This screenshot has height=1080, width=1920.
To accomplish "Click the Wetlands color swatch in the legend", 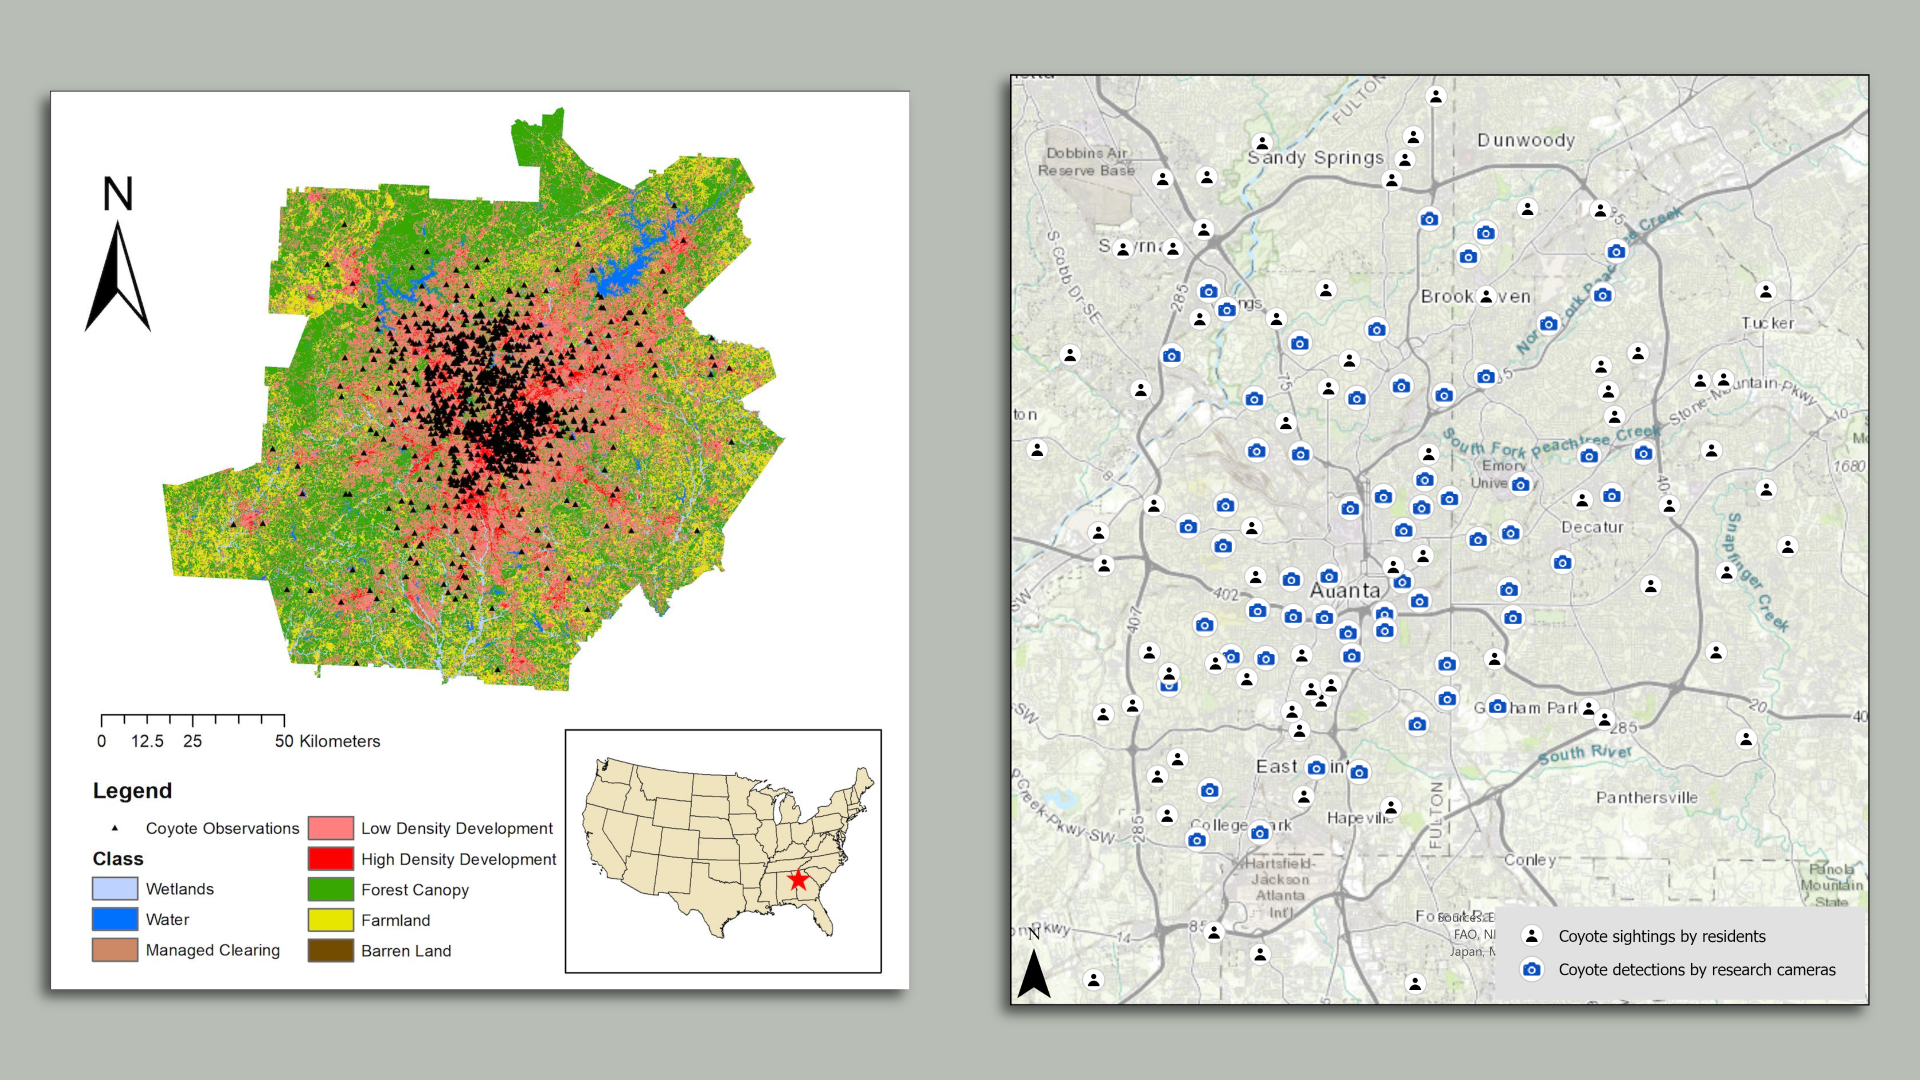I will coord(115,889).
